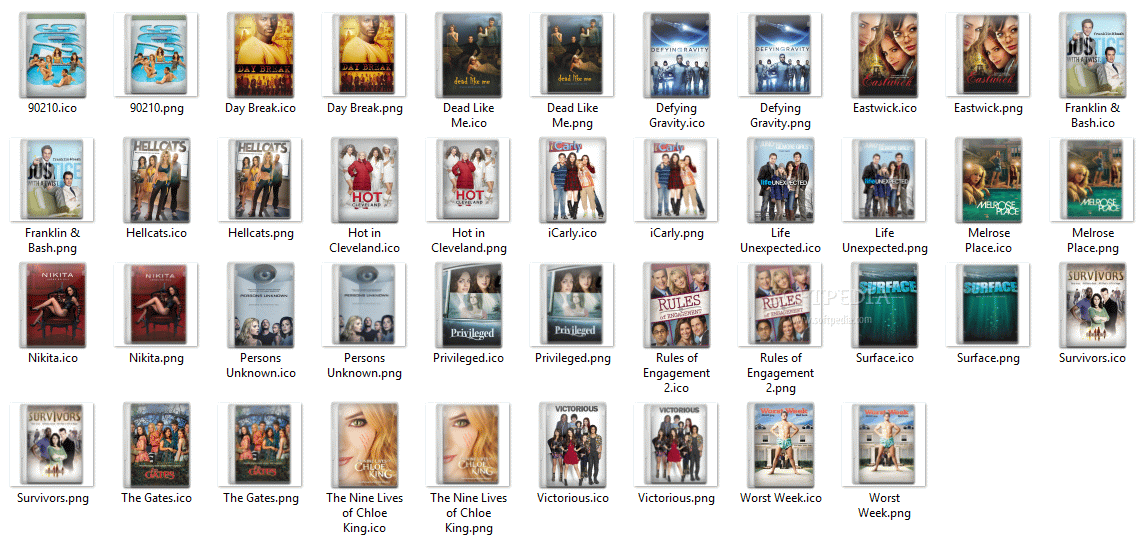Click Life Unexpected.ico icon

point(780,180)
